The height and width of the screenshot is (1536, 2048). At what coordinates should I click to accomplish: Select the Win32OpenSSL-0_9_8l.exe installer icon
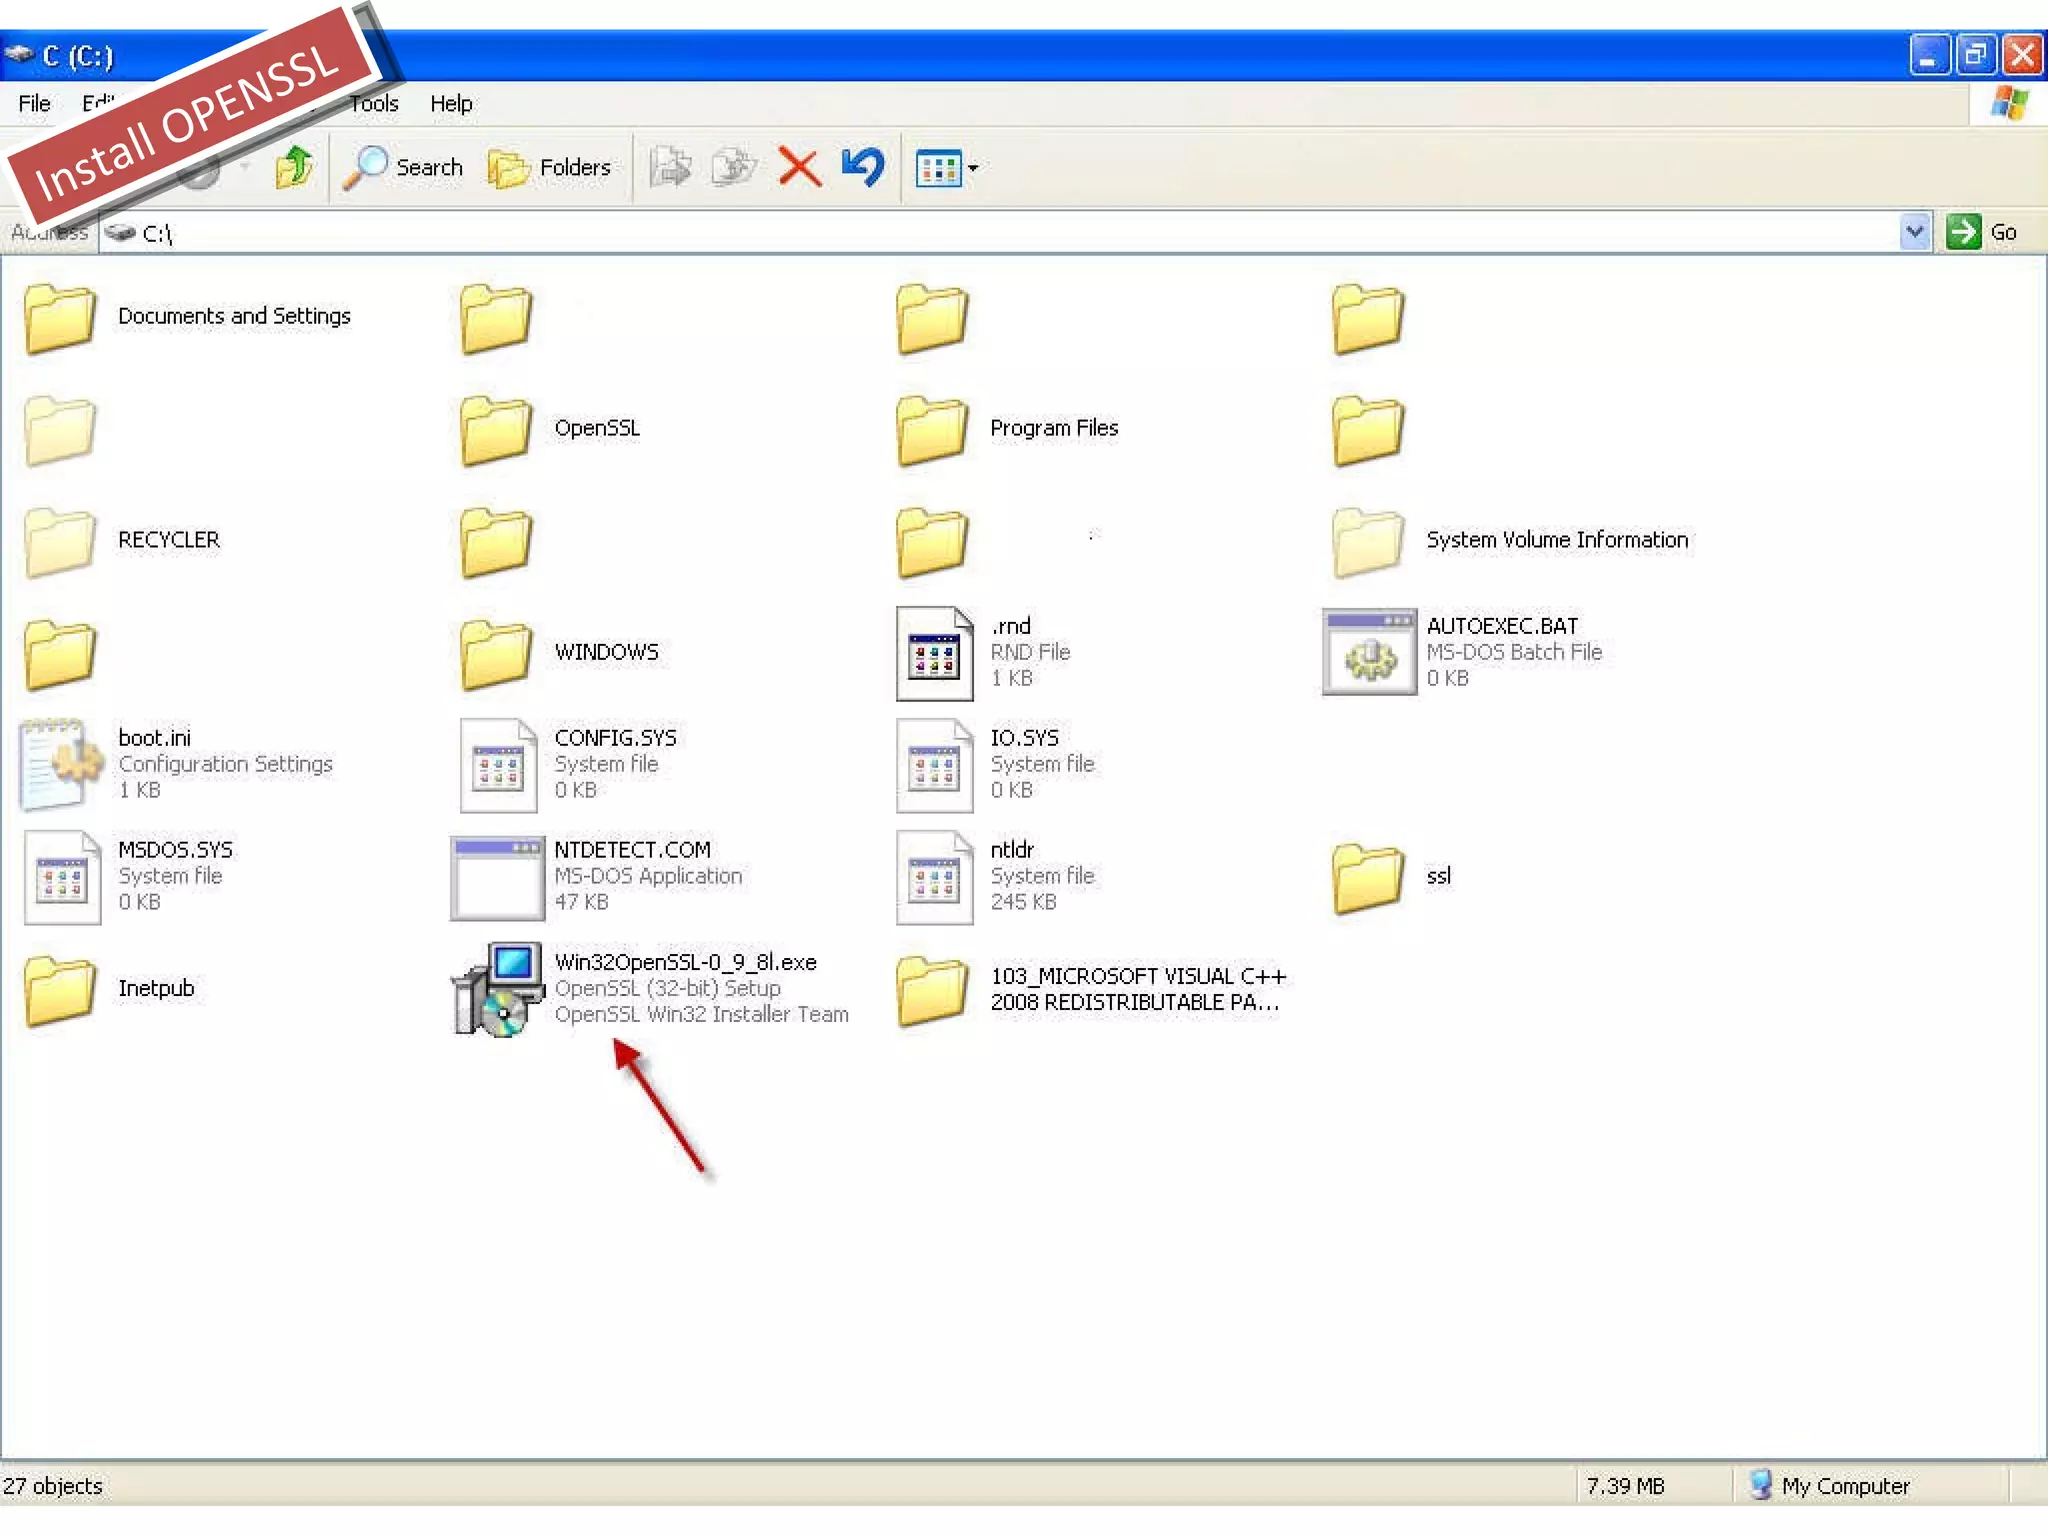point(498,988)
